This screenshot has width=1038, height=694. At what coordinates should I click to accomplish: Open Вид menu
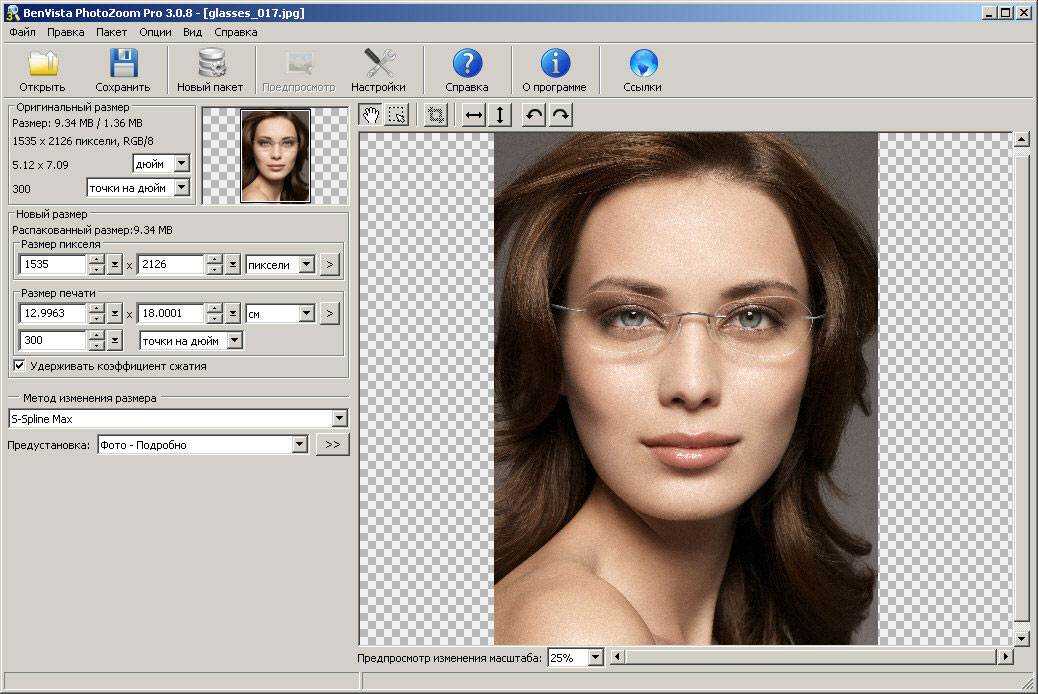[192, 32]
